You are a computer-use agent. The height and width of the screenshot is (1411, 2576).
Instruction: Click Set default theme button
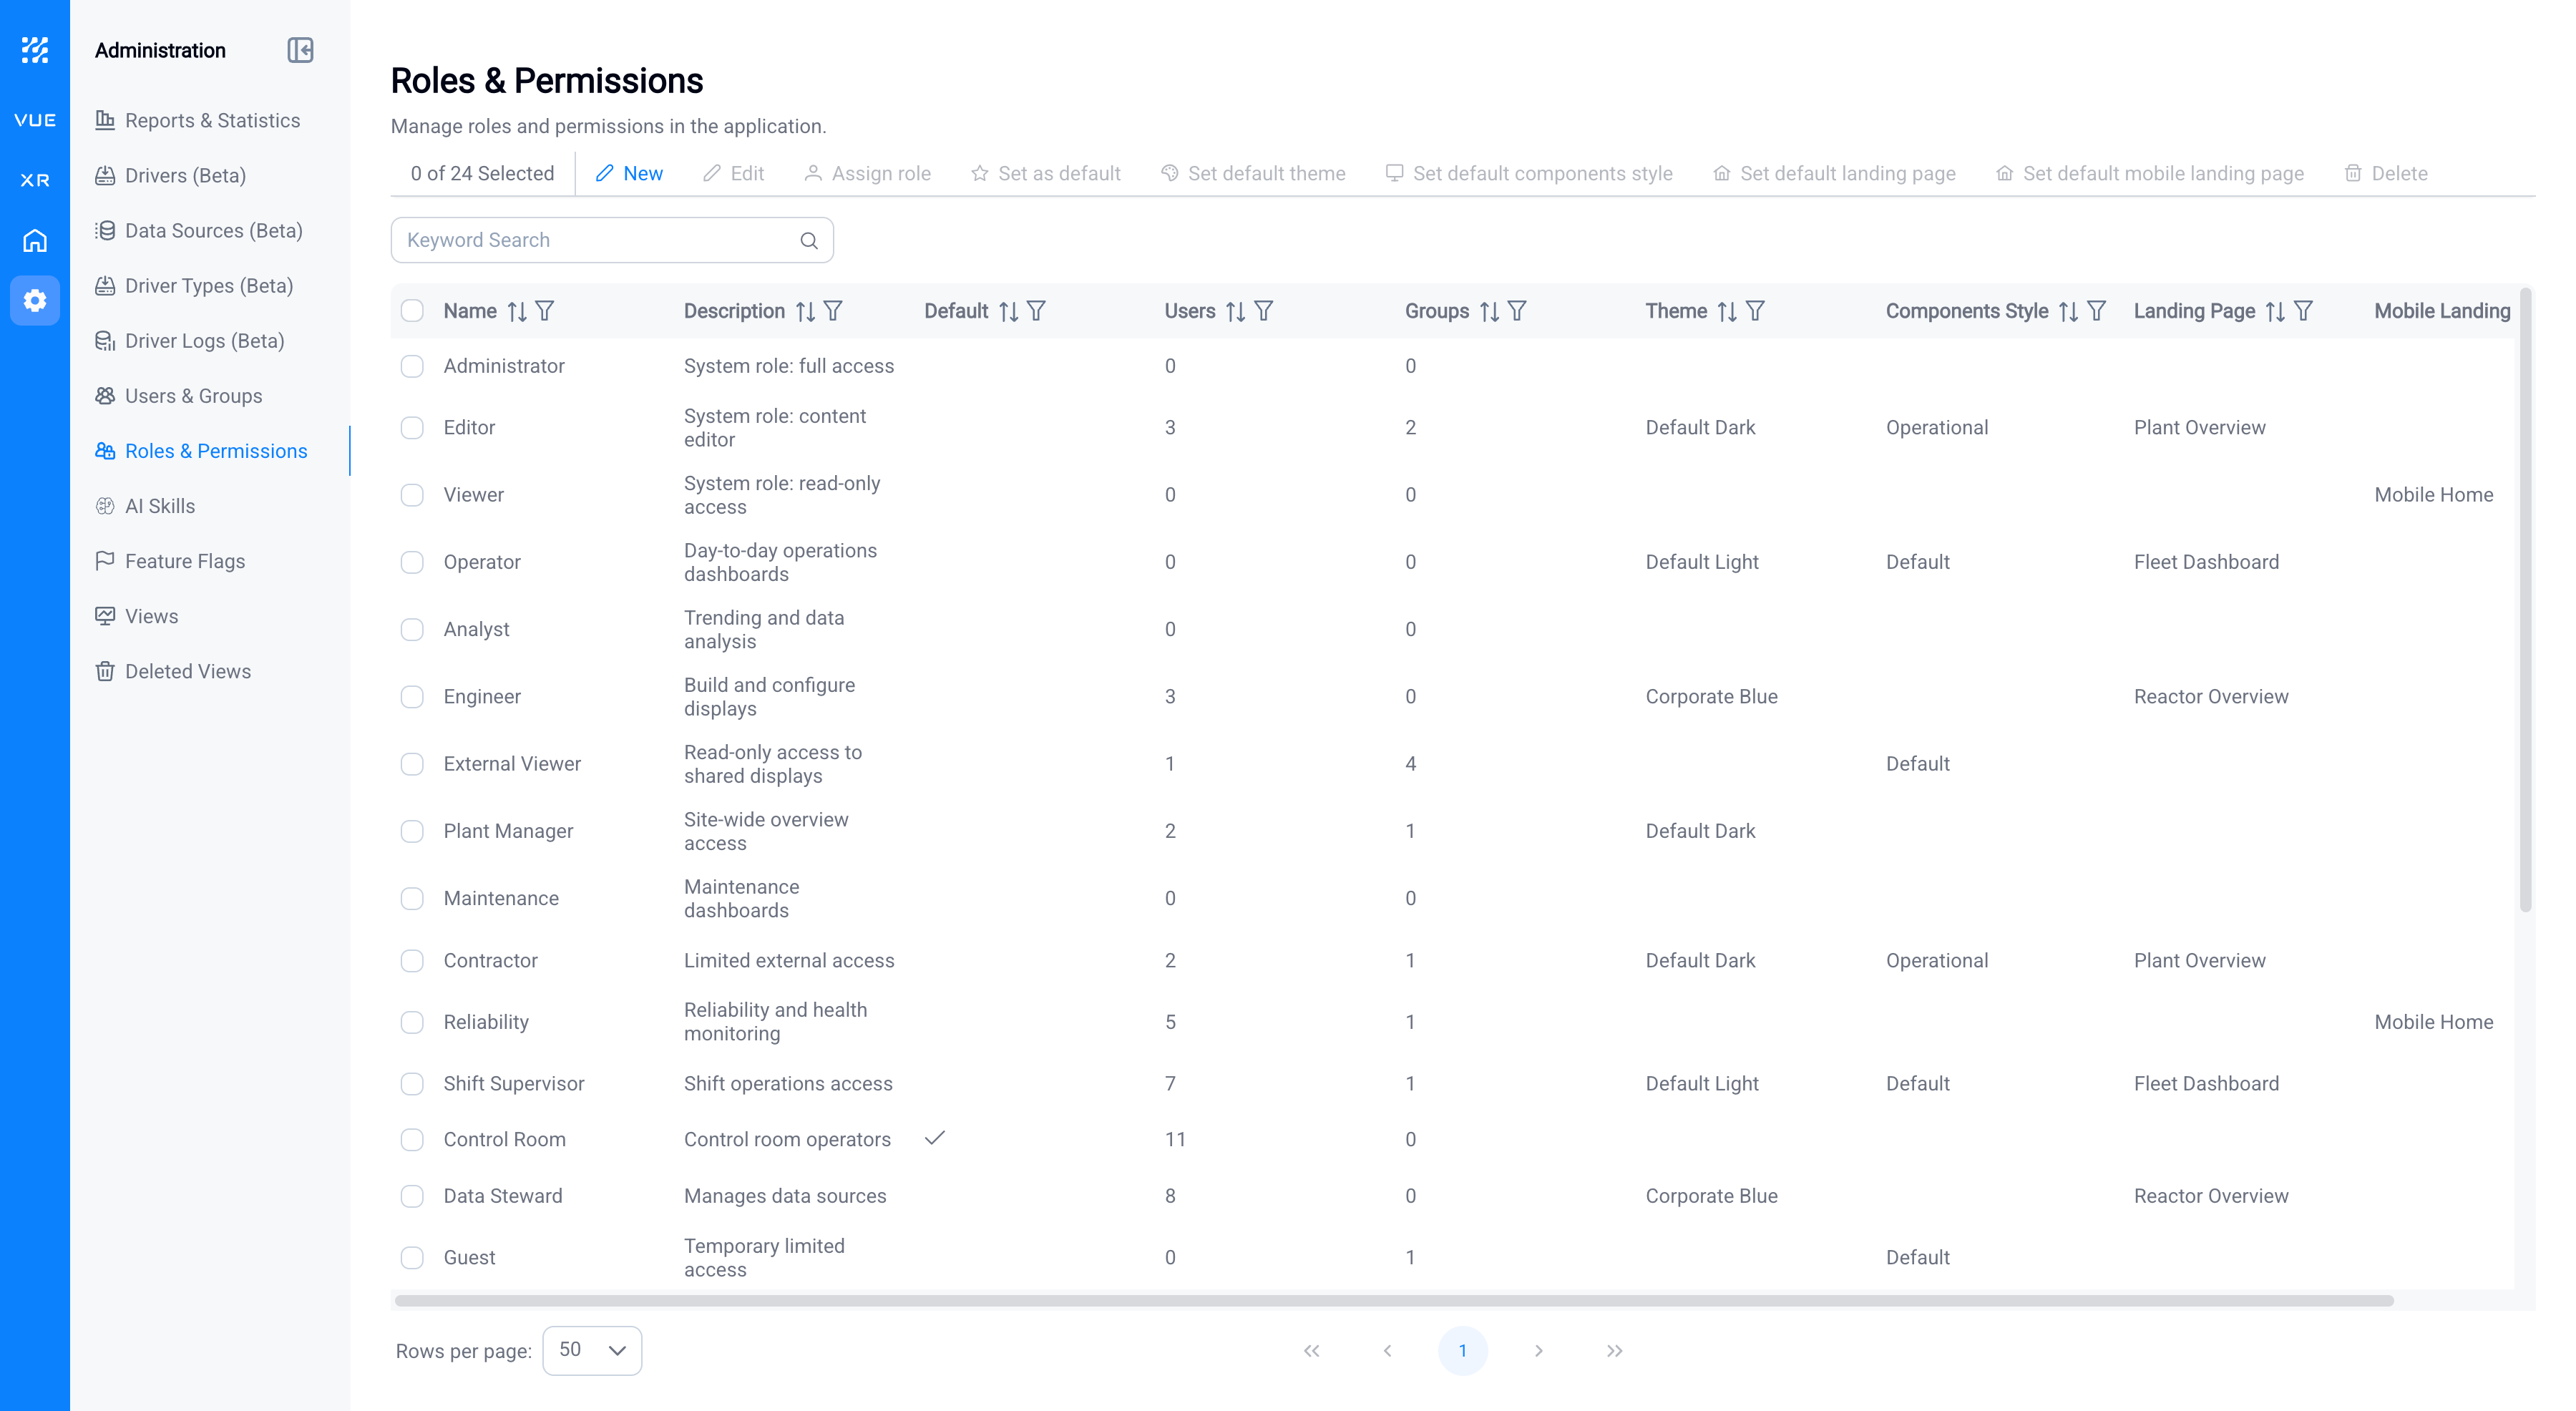point(1253,173)
